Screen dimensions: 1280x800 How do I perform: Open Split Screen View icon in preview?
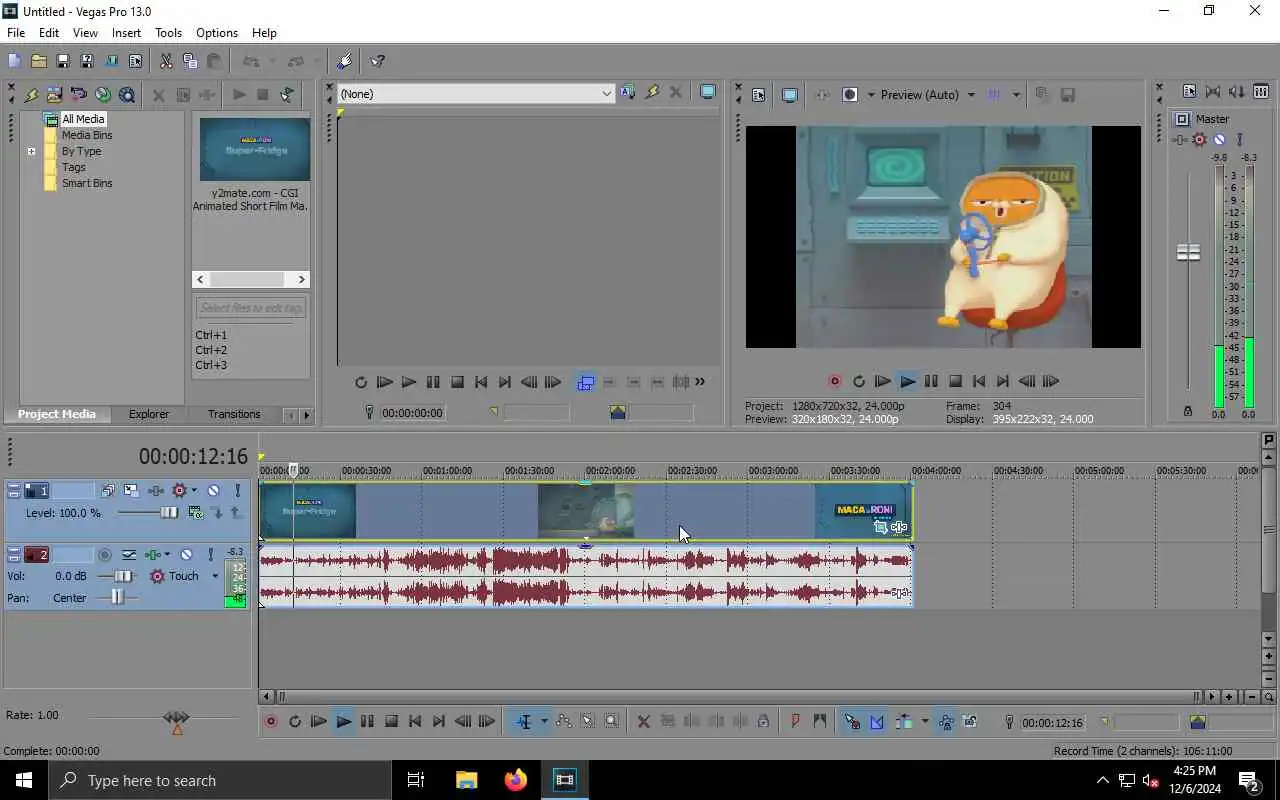850,95
